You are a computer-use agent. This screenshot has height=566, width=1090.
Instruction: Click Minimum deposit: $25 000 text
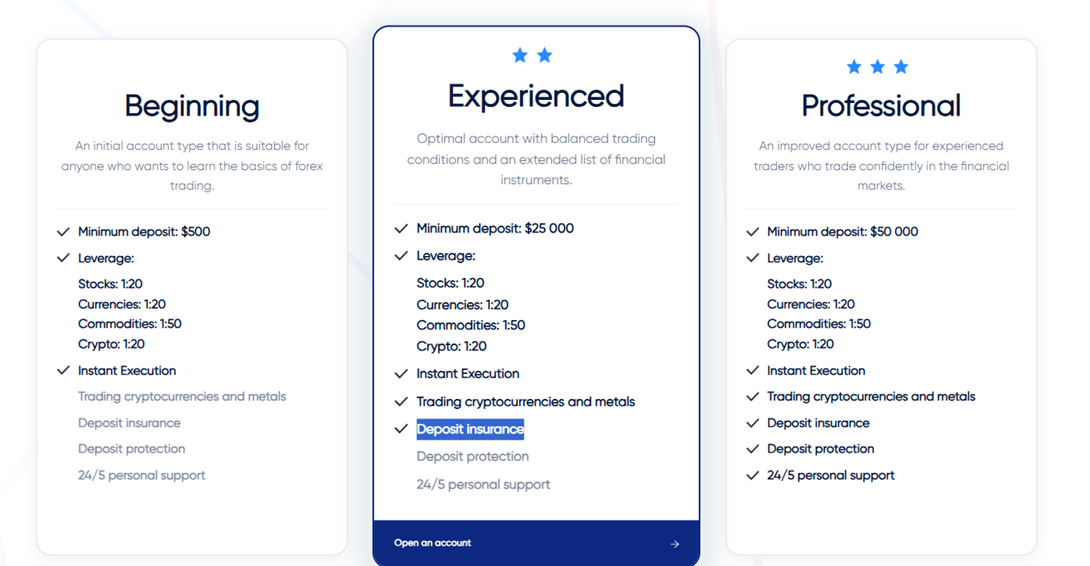pos(495,228)
